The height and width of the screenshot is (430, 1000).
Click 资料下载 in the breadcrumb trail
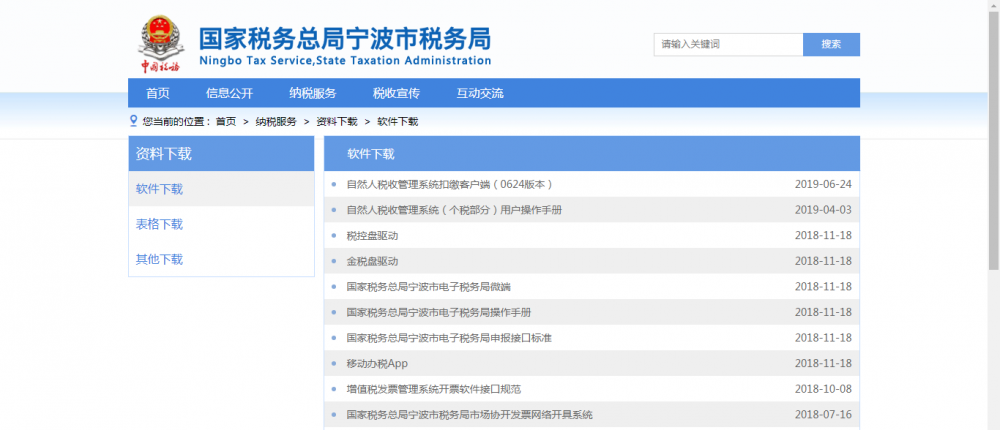tap(336, 122)
